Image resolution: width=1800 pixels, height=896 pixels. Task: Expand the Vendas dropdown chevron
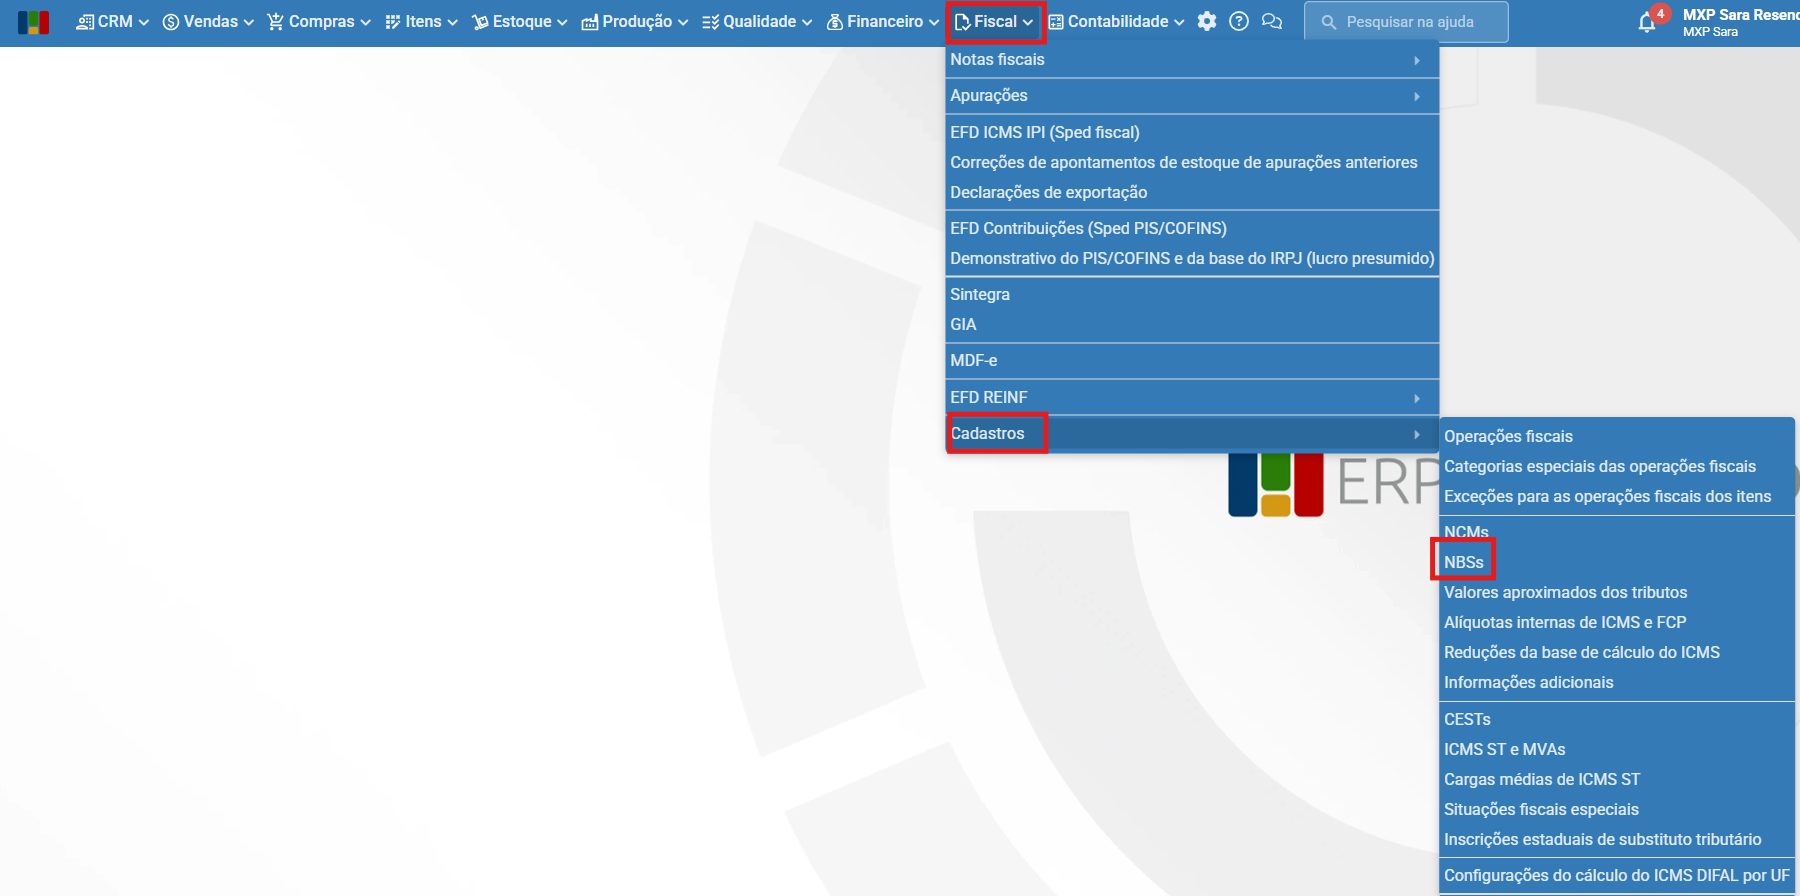coord(249,22)
